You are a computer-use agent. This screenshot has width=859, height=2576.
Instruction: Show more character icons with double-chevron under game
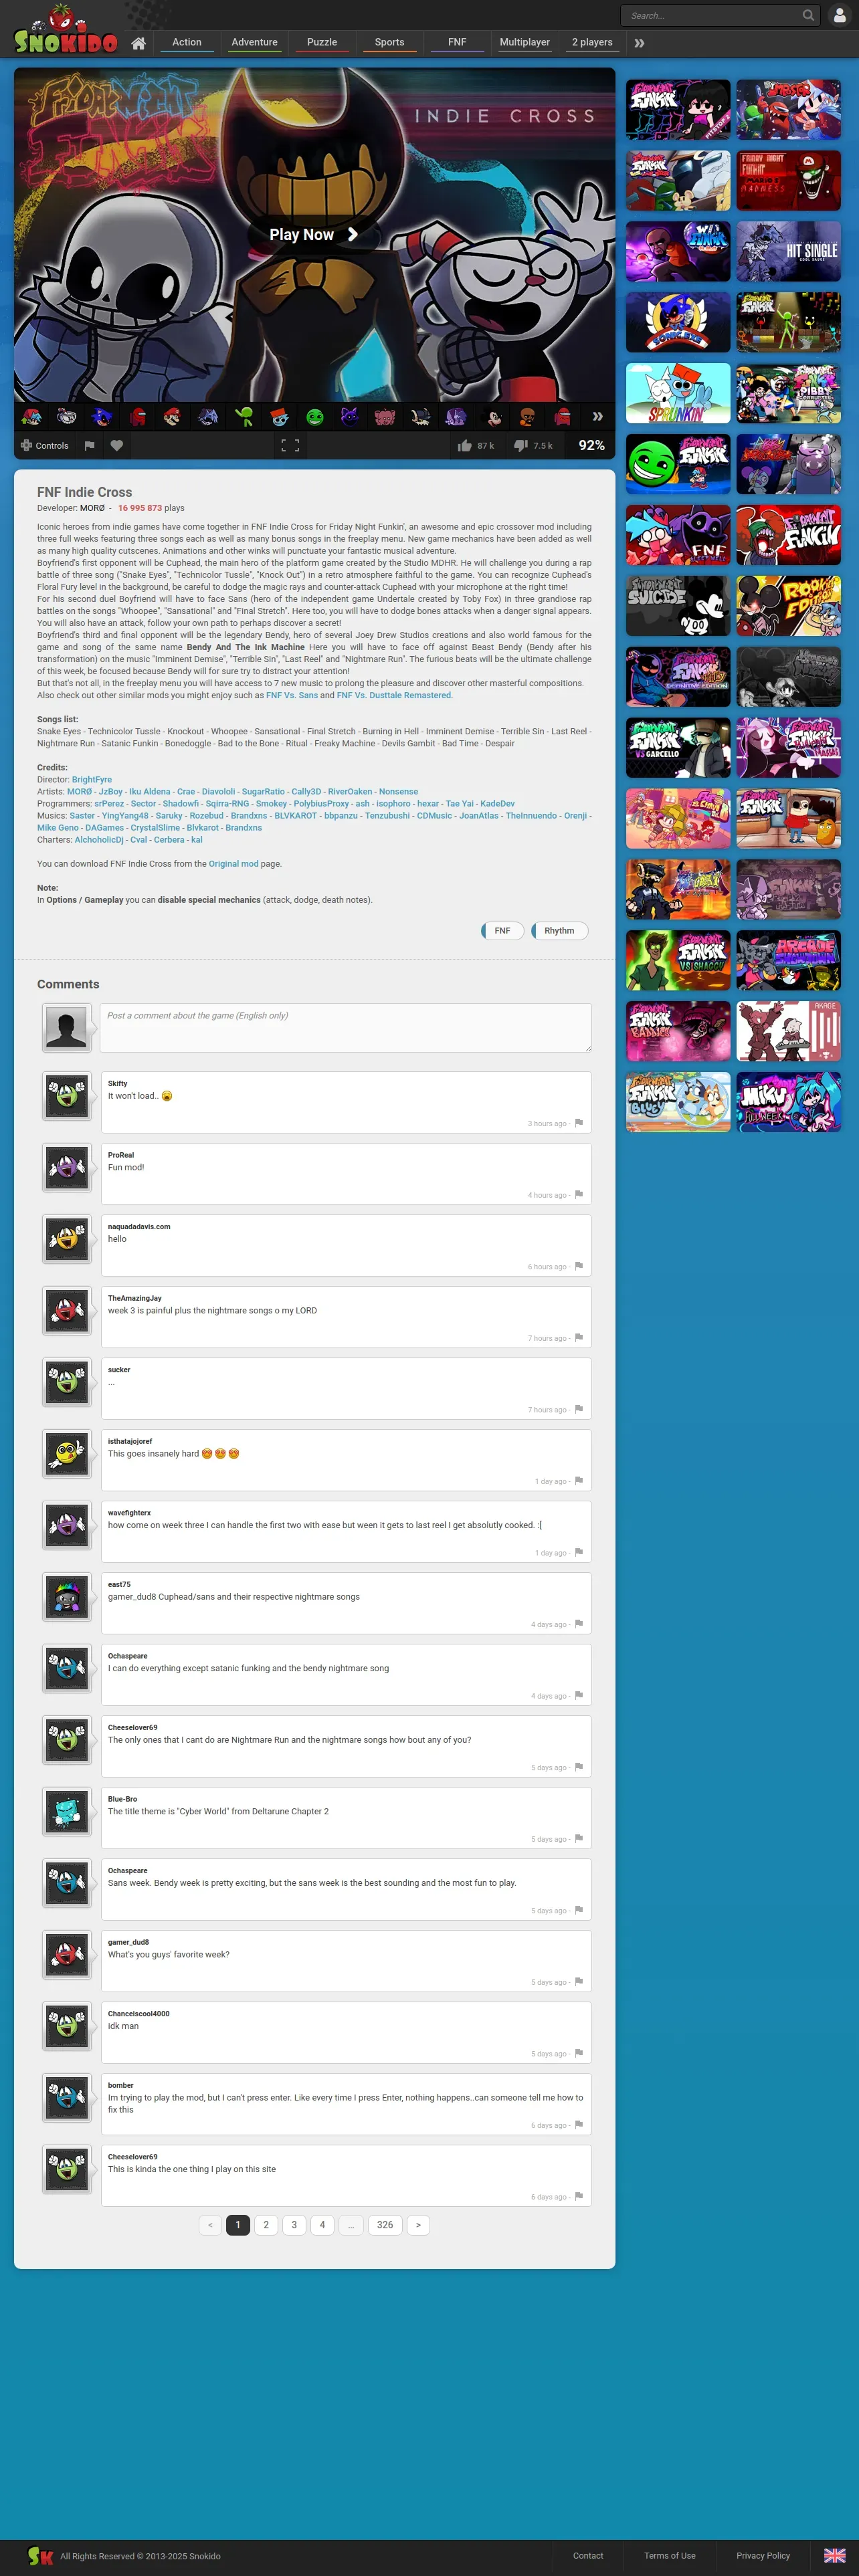597,417
